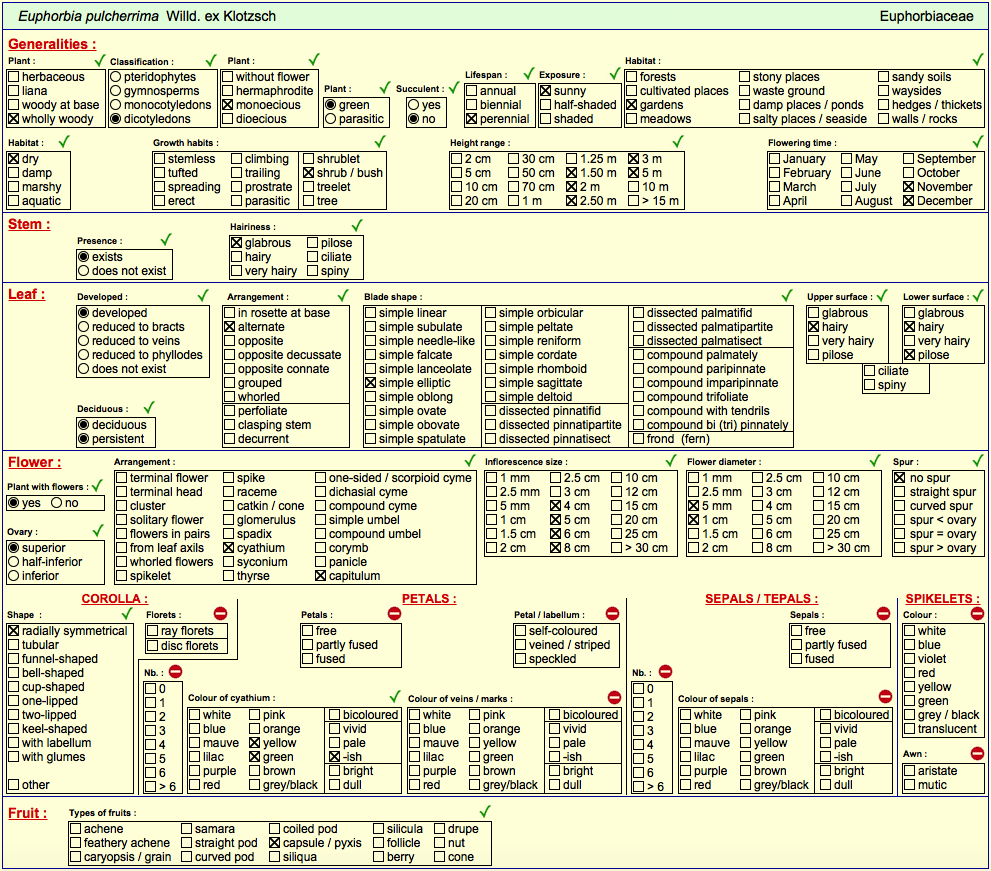Click red minus icon next to Petal / labellum

(x=612, y=613)
